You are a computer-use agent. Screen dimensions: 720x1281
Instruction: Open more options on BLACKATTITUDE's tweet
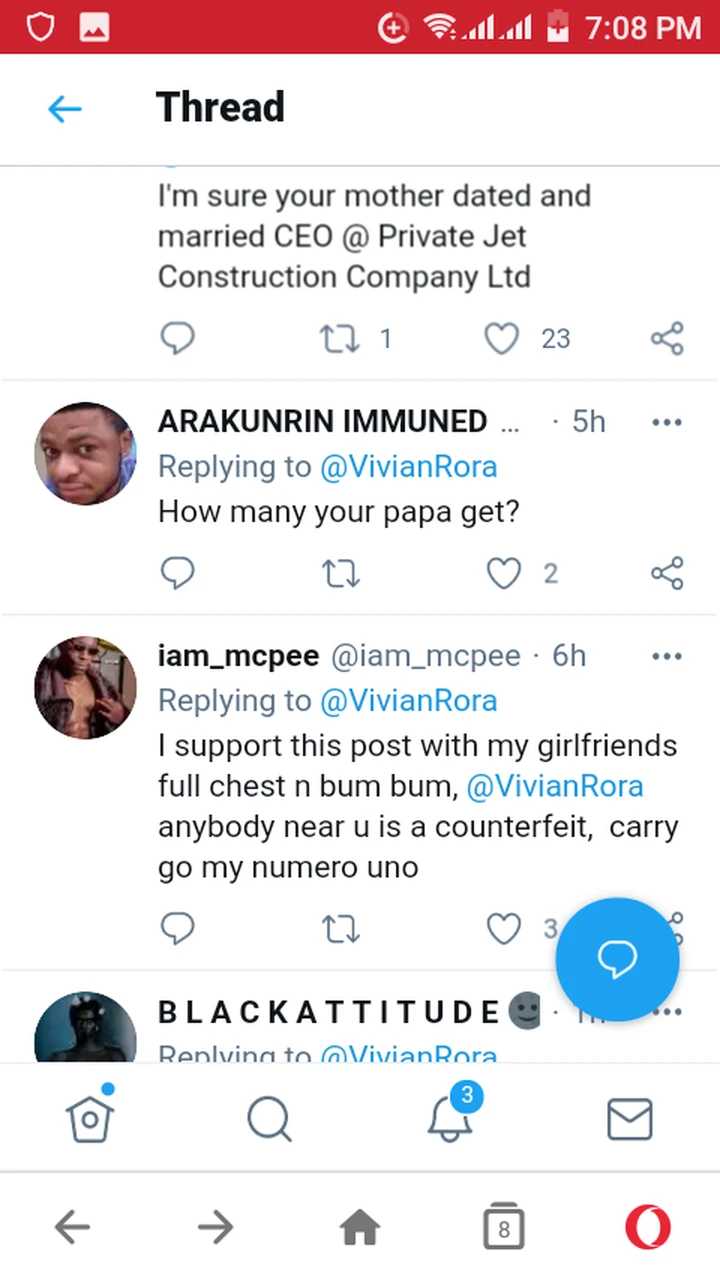coord(667,1012)
